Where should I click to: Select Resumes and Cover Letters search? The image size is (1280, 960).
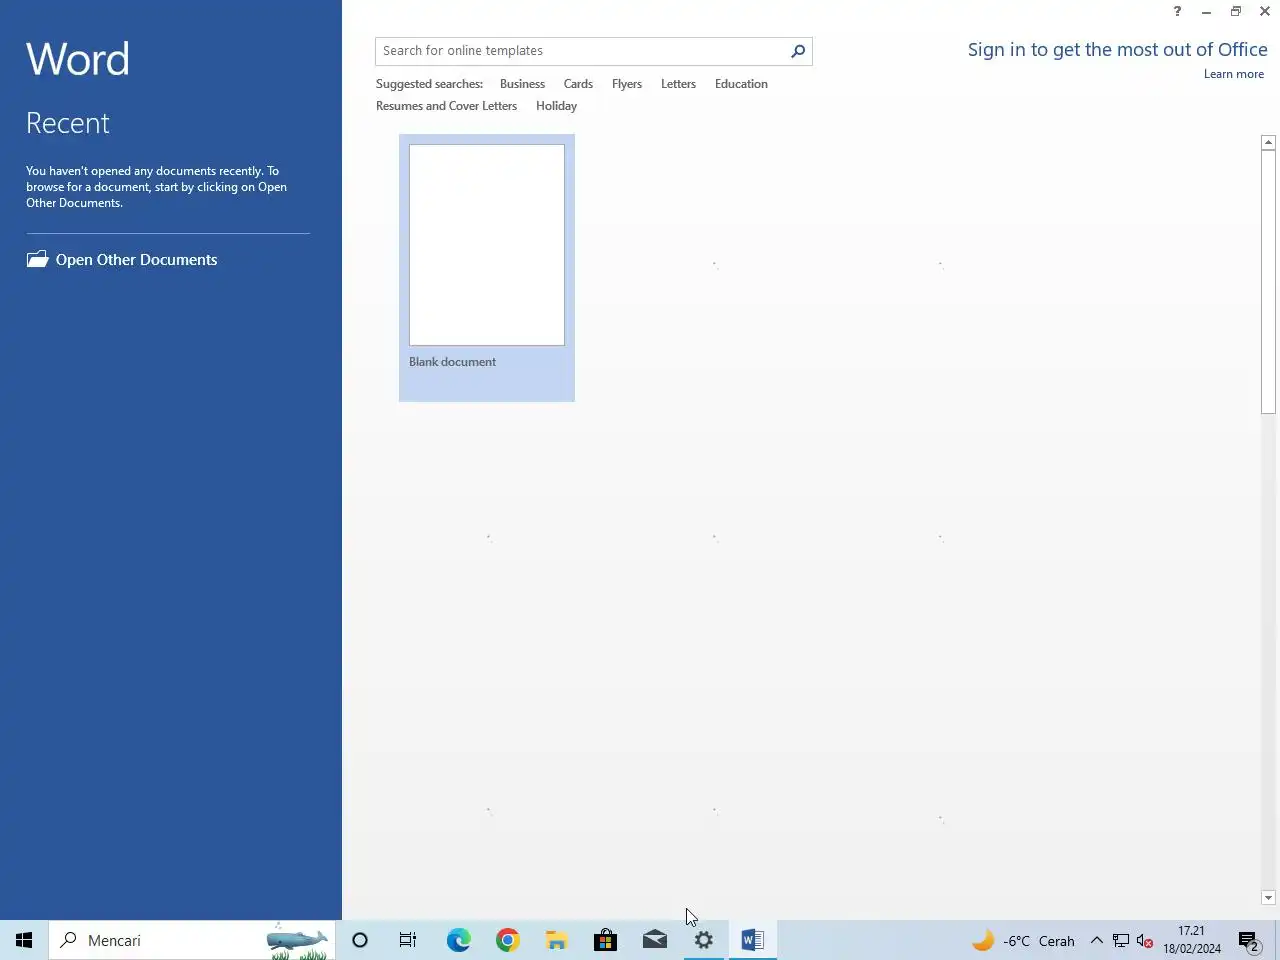click(x=446, y=106)
